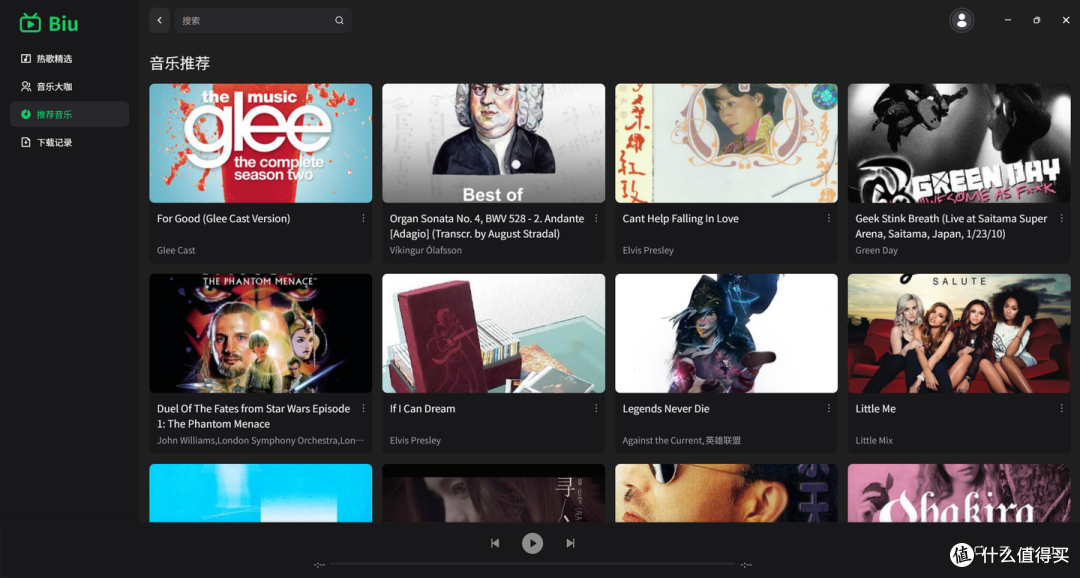Open more options for If I Can Dream
Viewport: 1080px width, 578px height.
(596, 409)
